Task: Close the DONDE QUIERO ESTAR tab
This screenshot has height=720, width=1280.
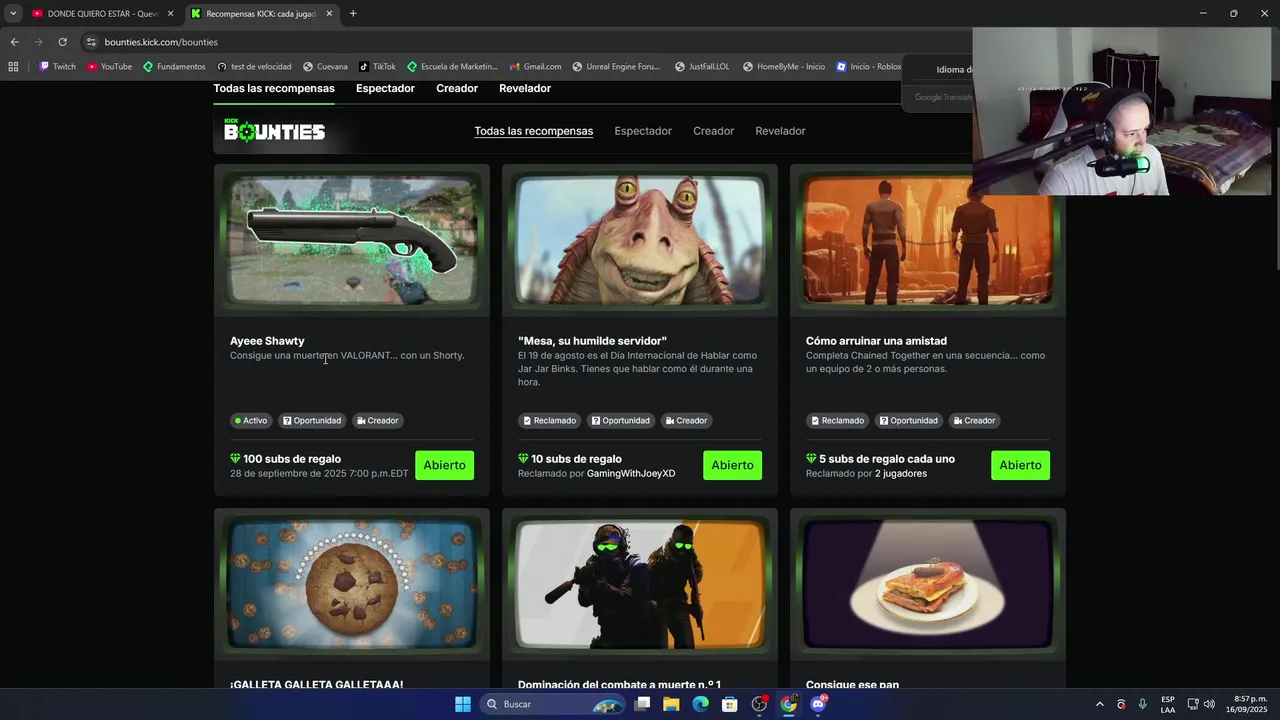Action: [x=170, y=14]
